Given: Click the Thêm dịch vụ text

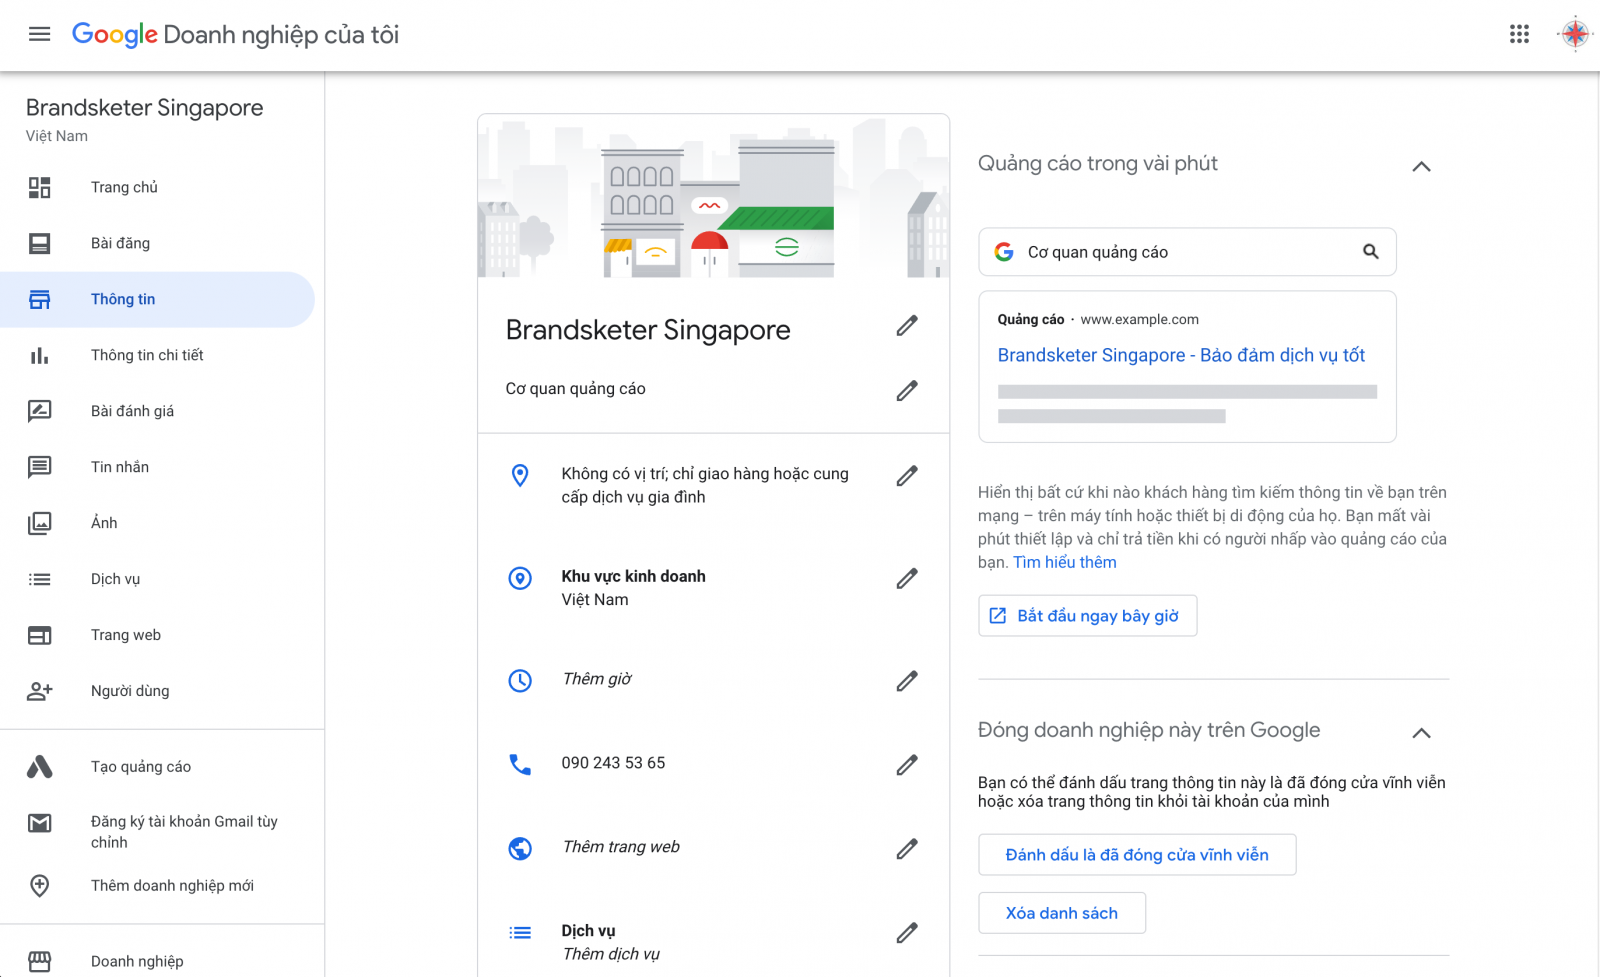Looking at the screenshot, I should (611, 954).
